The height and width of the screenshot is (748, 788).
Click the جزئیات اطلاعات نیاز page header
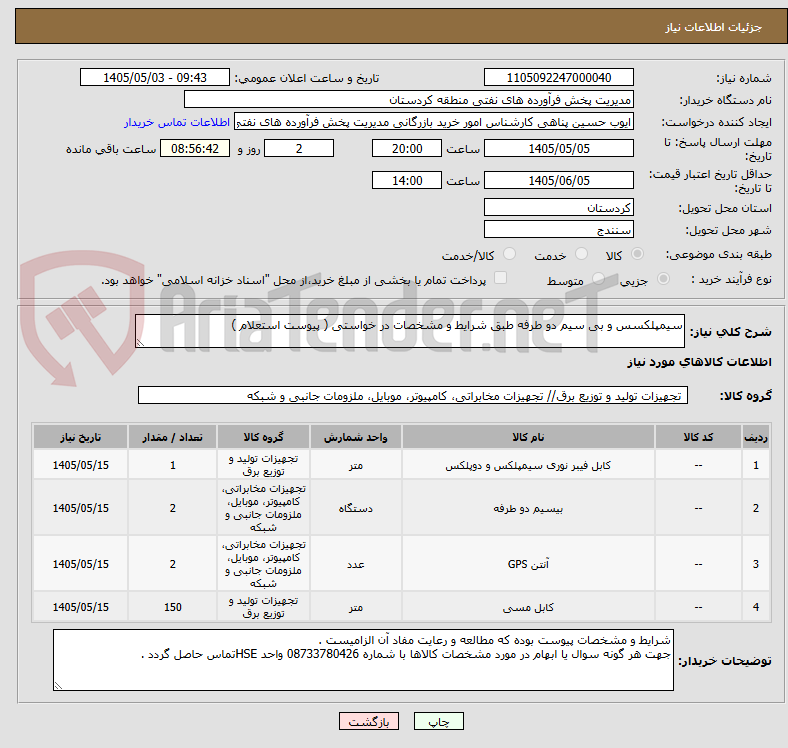pos(714,27)
